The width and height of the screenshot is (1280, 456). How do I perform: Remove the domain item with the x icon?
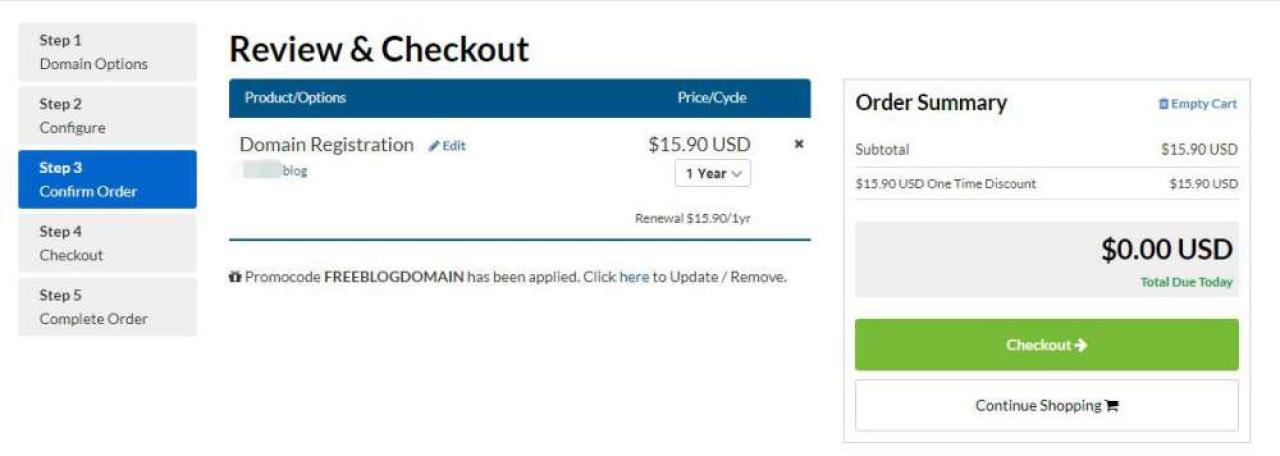(799, 144)
